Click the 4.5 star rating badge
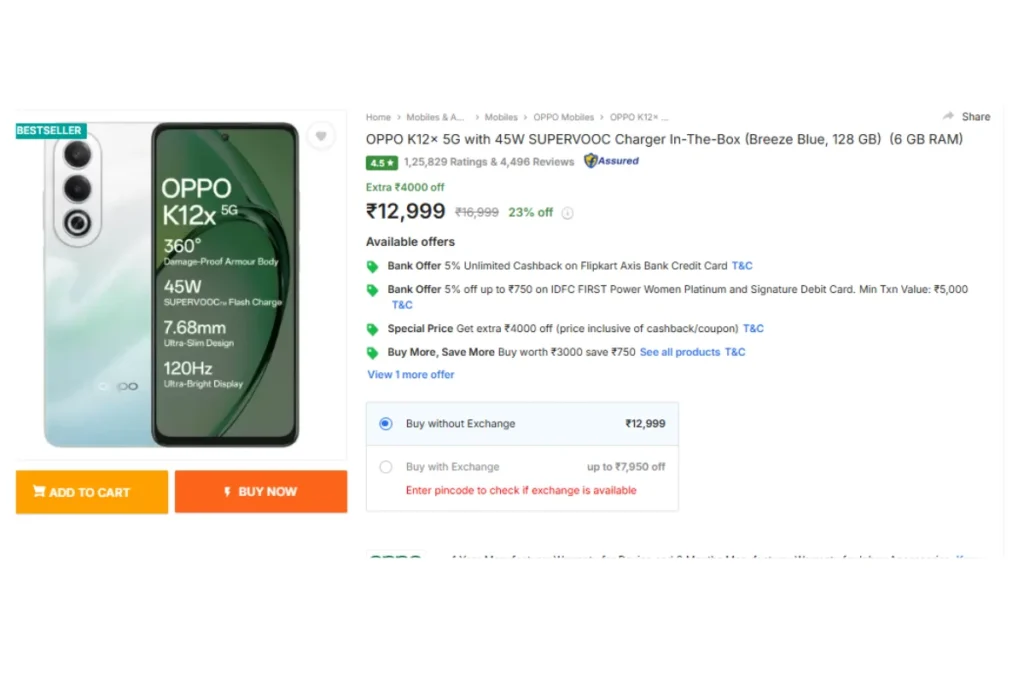 [381, 163]
